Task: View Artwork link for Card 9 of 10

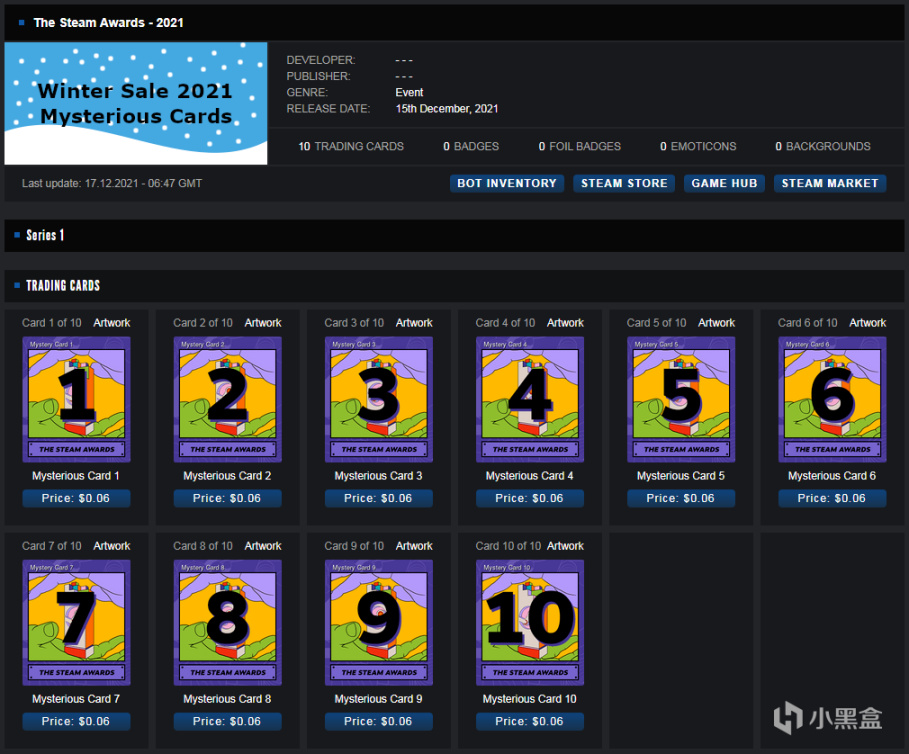Action: tap(414, 546)
